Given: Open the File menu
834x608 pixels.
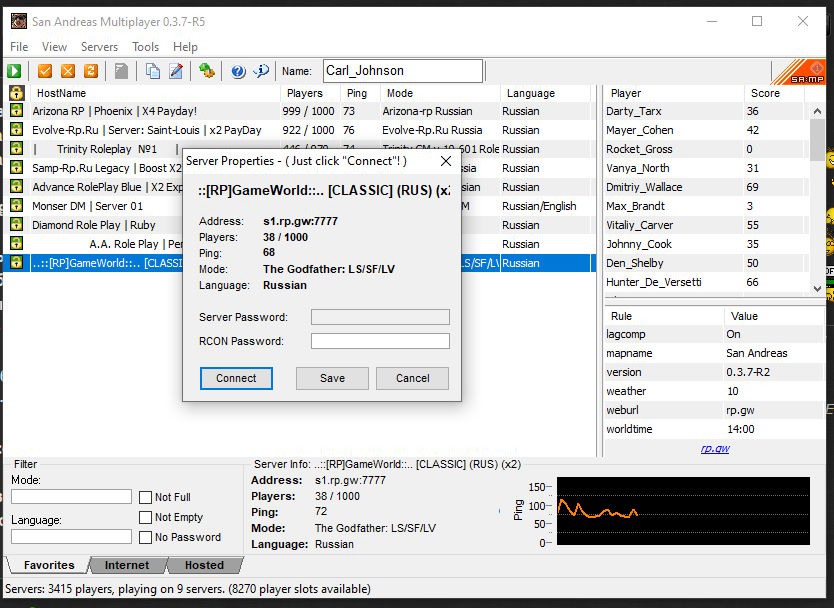Looking at the screenshot, I should [19, 47].
